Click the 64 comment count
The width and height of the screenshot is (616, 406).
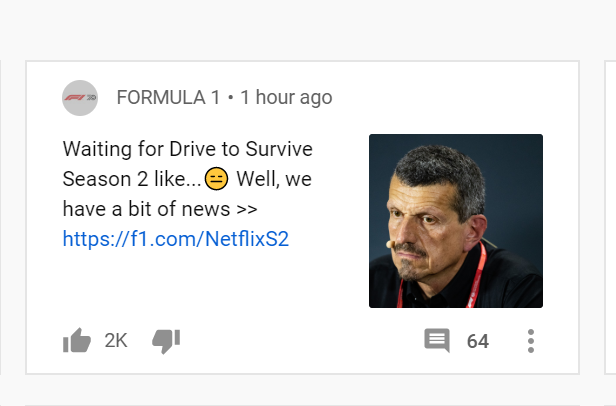tap(478, 341)
